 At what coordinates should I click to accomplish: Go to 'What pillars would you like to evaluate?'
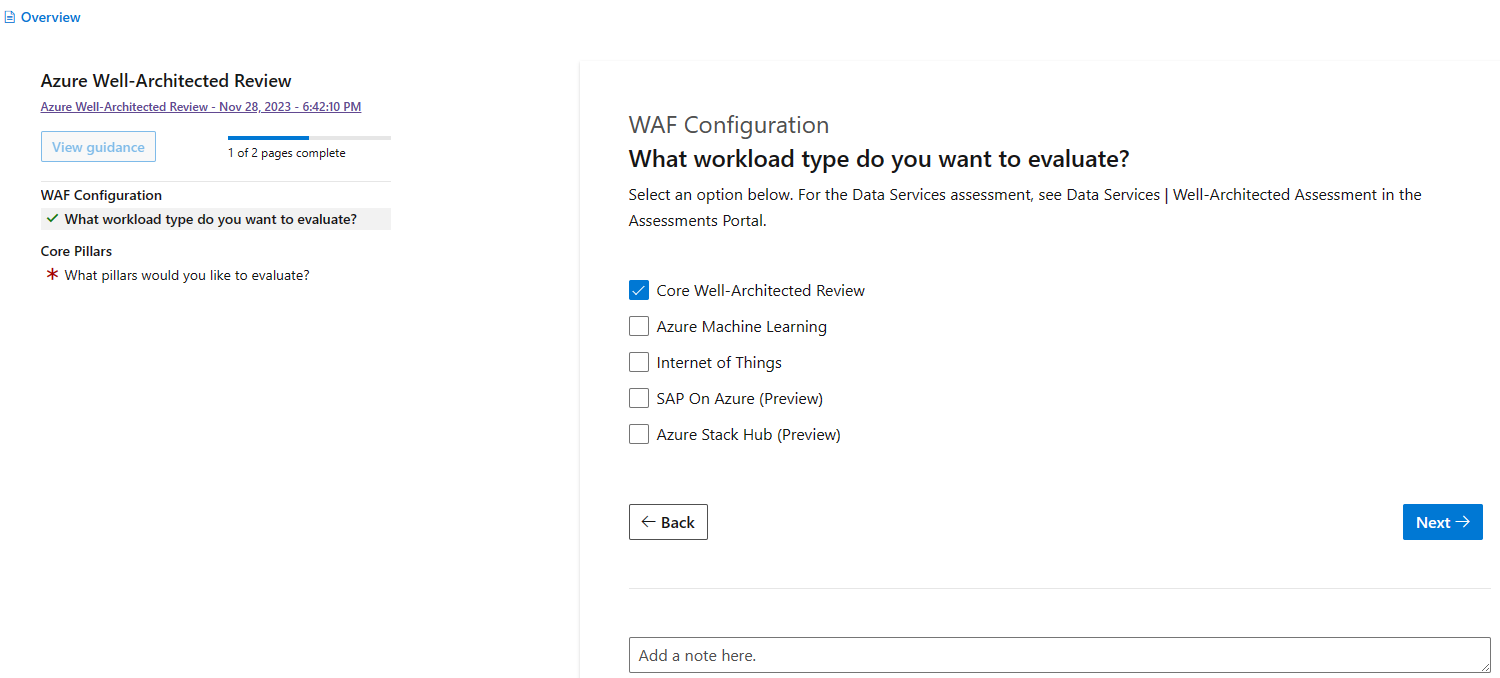coord(187,275)
